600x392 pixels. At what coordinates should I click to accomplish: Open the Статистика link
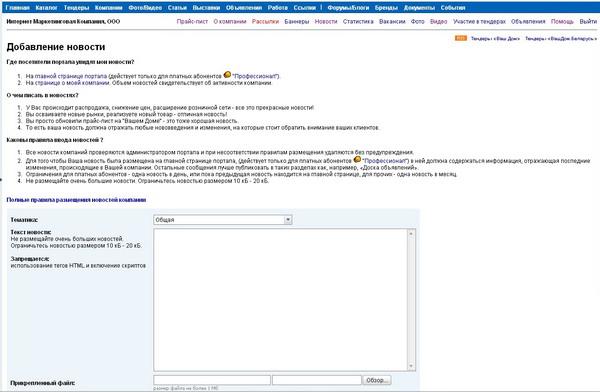(358, 21)
